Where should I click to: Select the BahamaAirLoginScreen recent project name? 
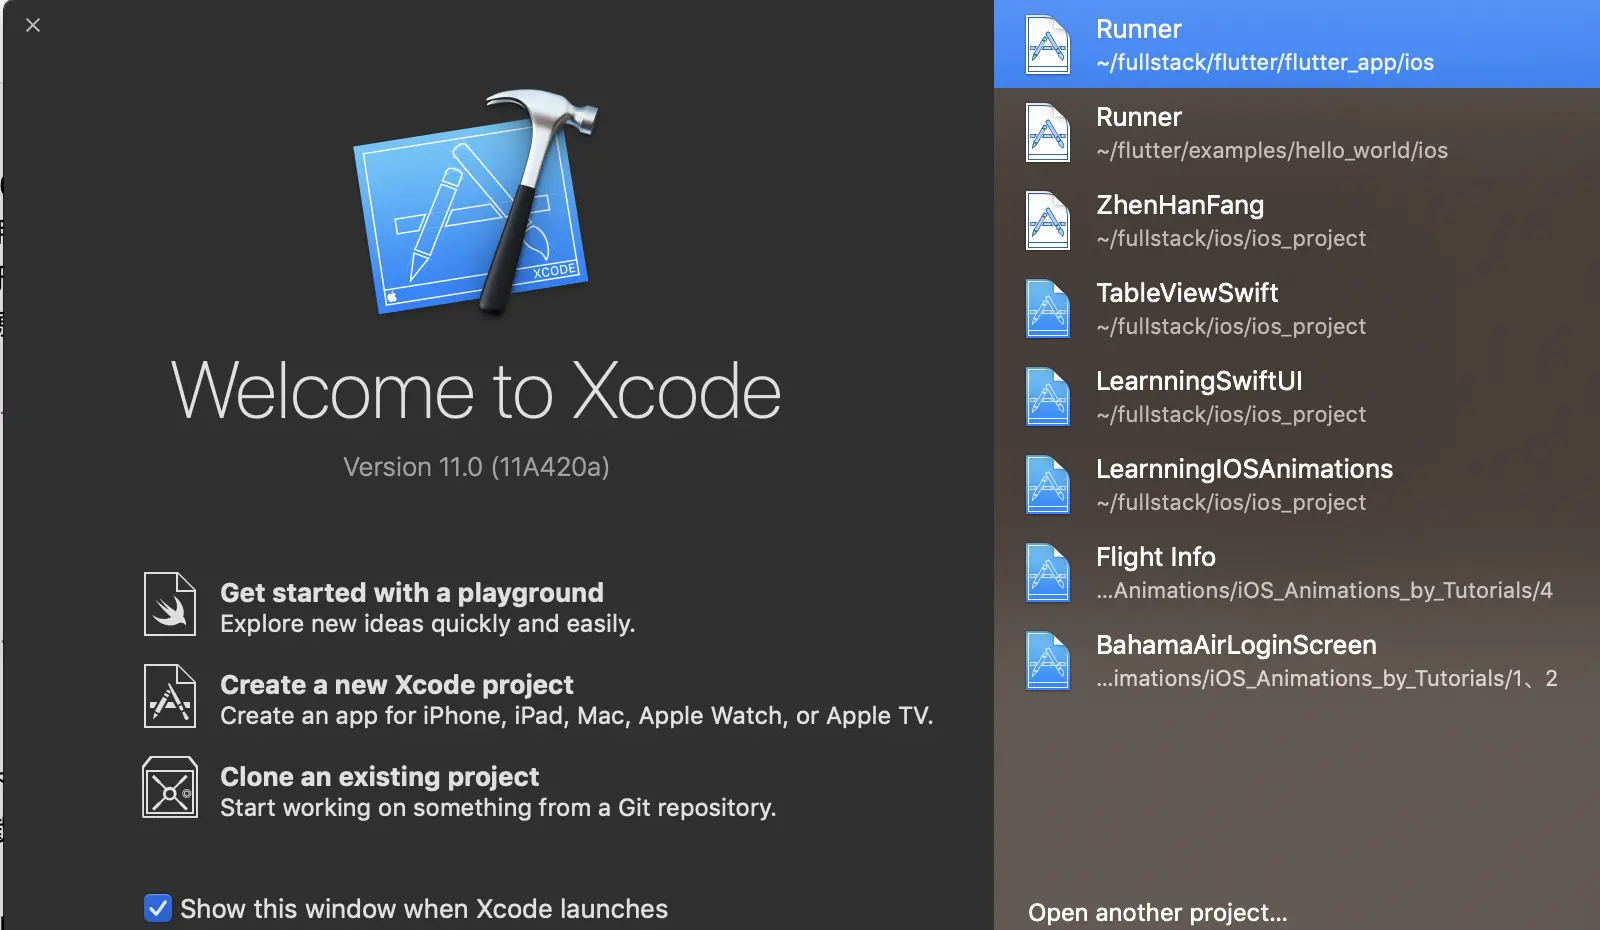(1236, 645)
